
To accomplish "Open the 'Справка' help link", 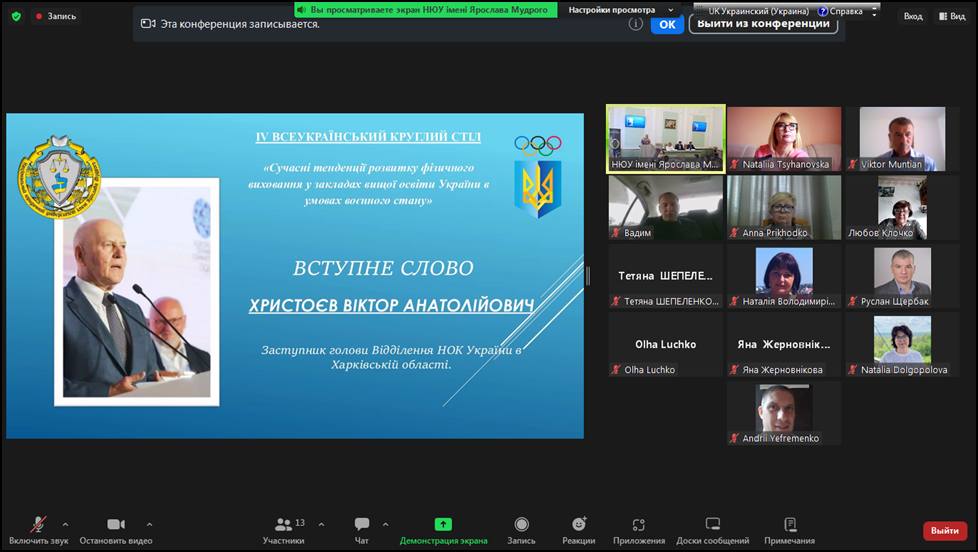I will pyautogui.click(x=841, y=11).
